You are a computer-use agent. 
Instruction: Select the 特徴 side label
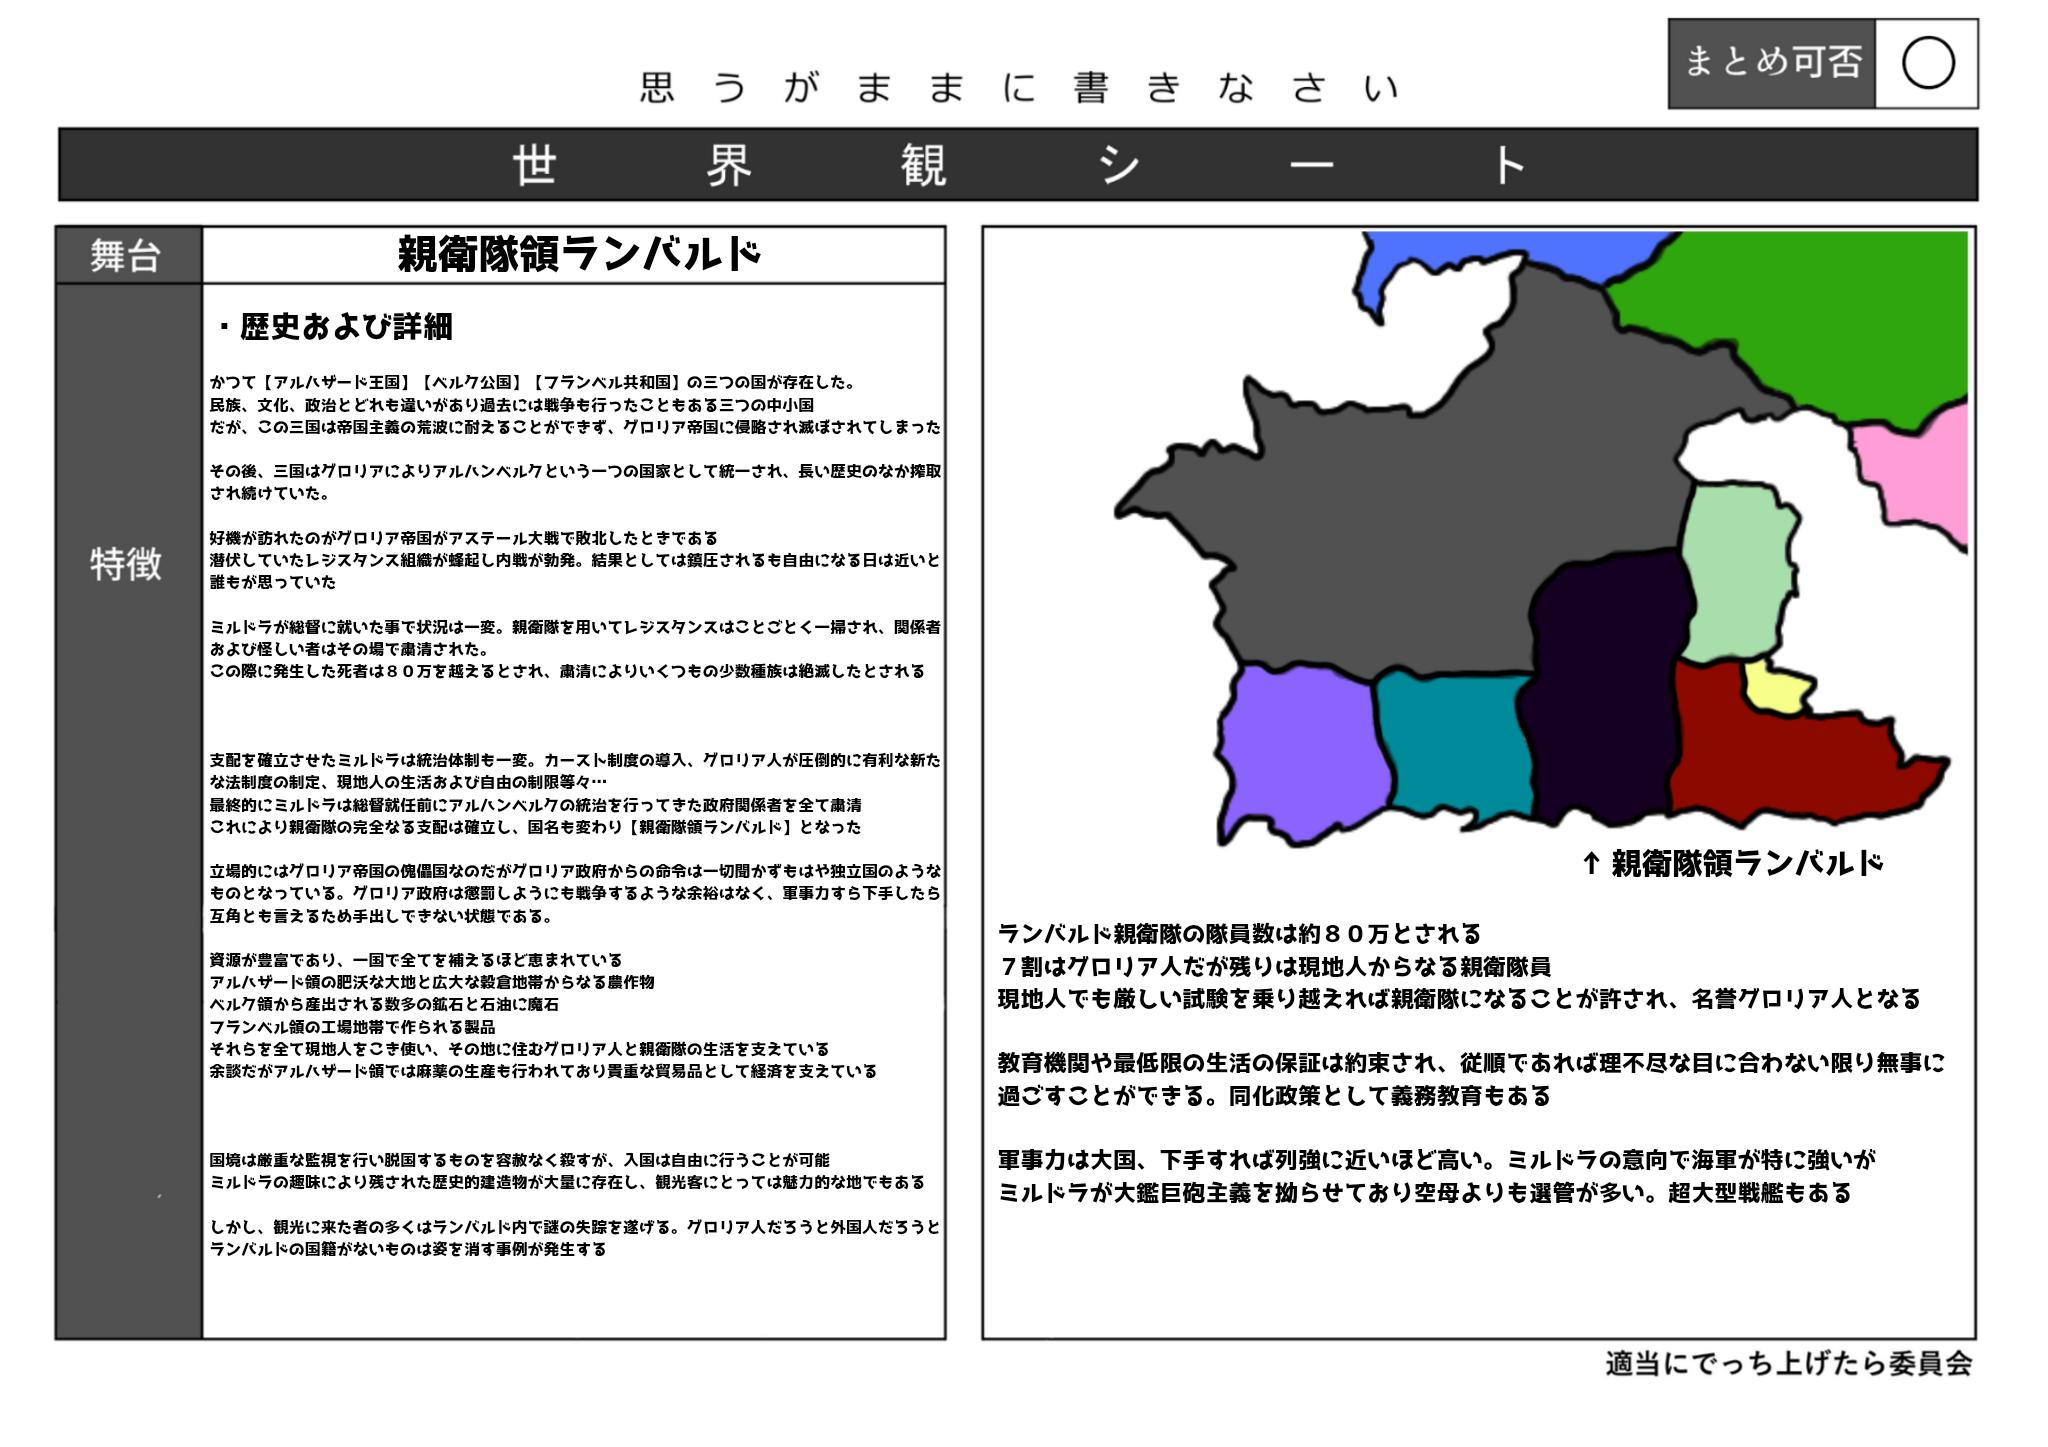tap(127, 565)
